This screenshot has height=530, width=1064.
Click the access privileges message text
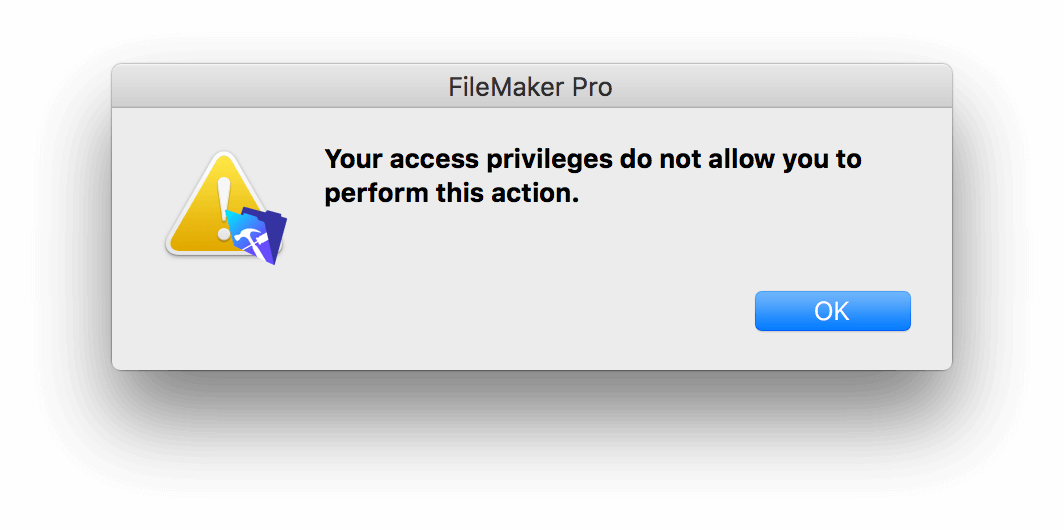[x=593, y=177]
